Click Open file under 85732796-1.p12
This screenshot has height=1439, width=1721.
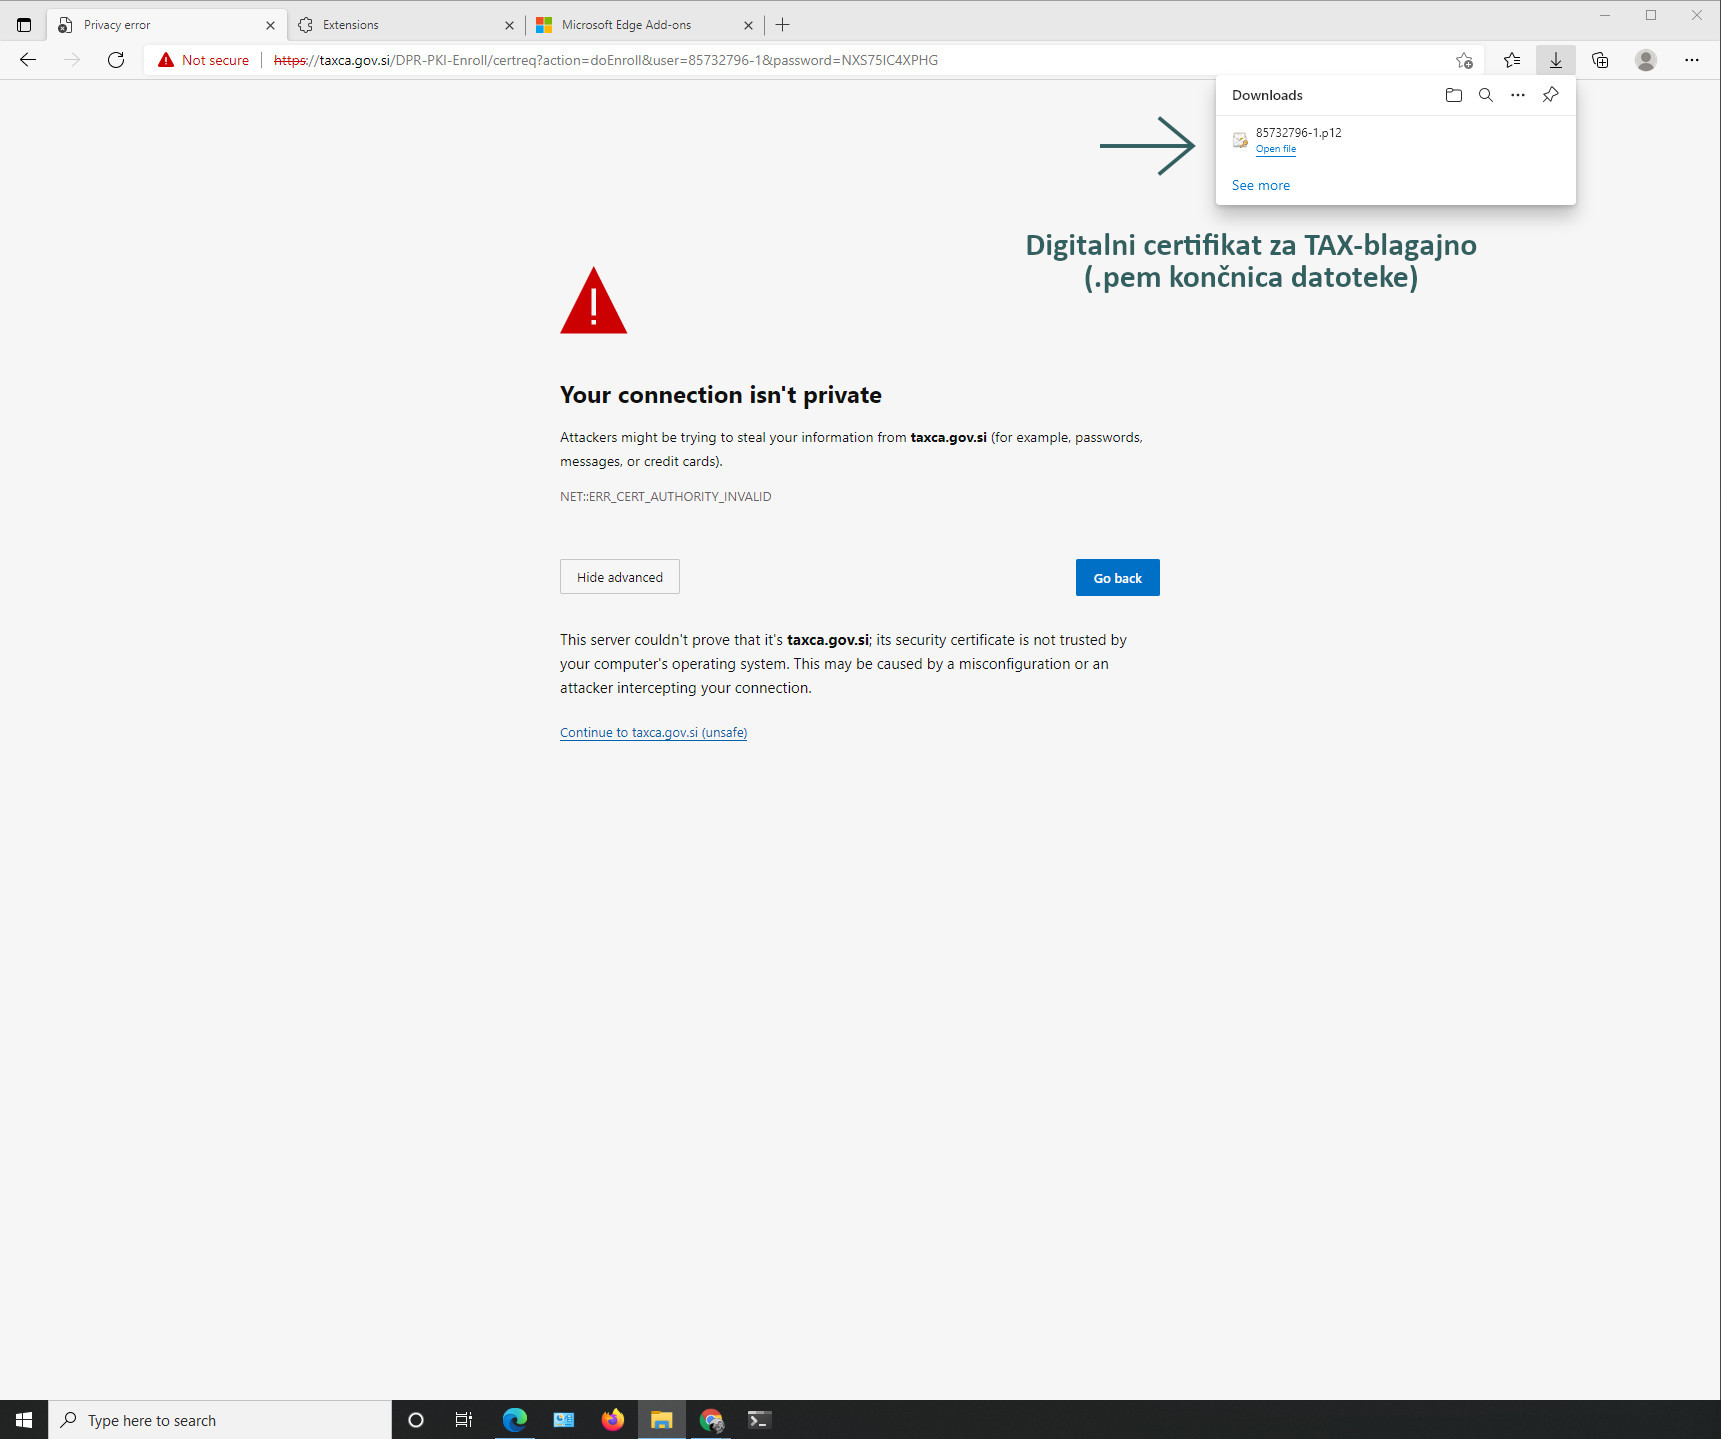1276,149
